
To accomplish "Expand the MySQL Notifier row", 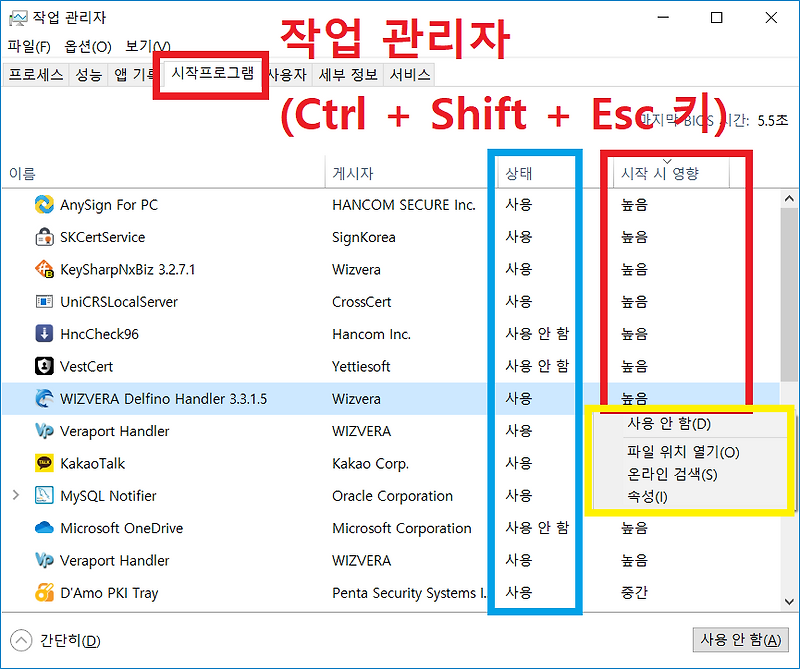I will point(16,495).
